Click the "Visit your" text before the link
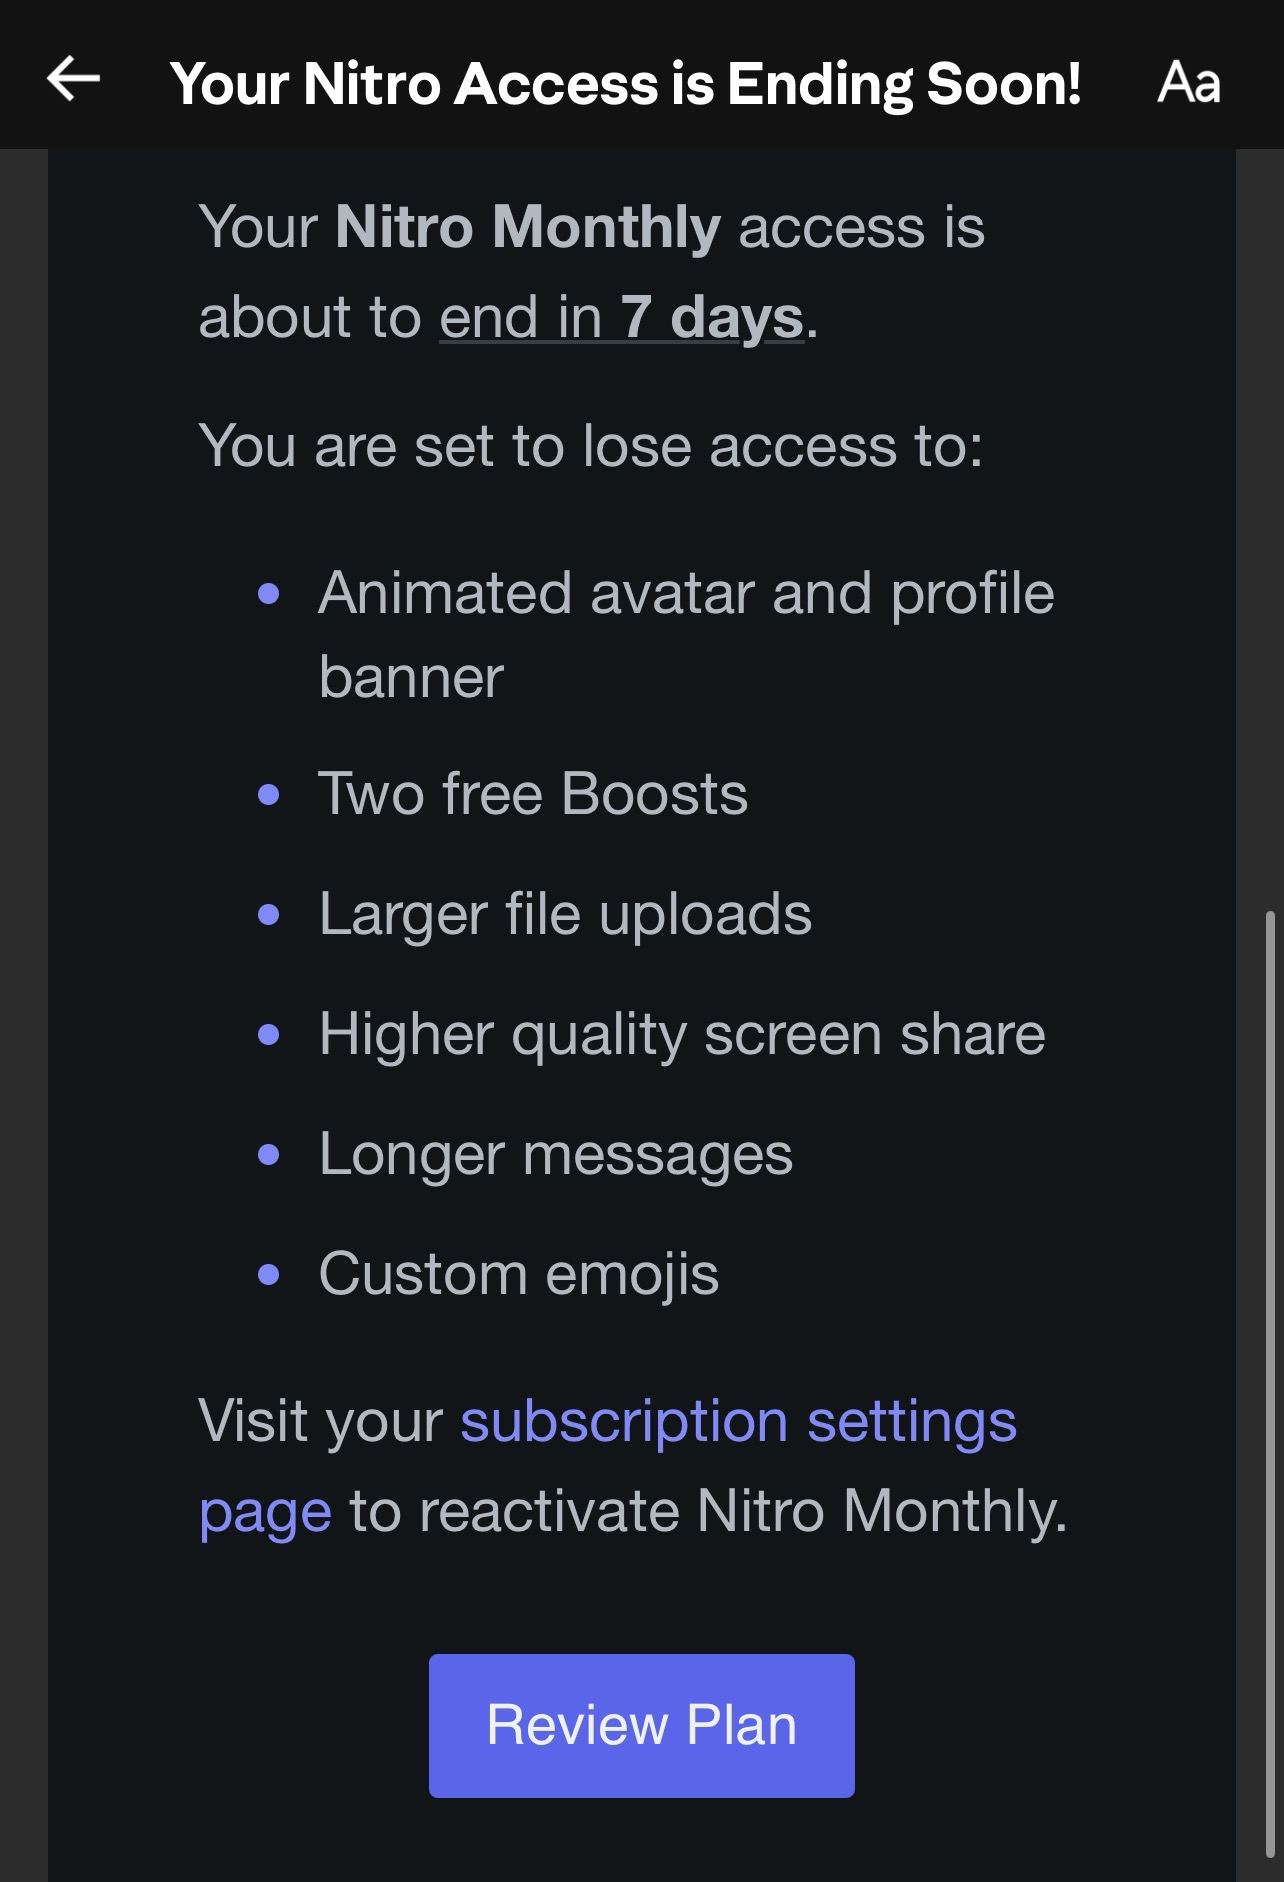Viewport: 1284px width, 1882px height. click(x=320, y=1421)
